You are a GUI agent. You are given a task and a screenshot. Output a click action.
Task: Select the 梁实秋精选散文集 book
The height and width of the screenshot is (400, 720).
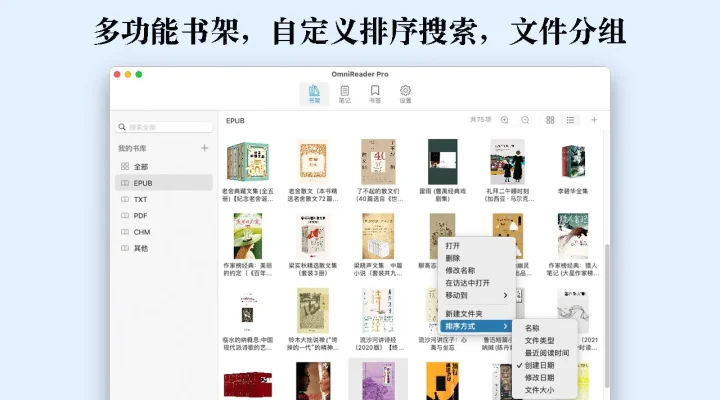point(313,245)
